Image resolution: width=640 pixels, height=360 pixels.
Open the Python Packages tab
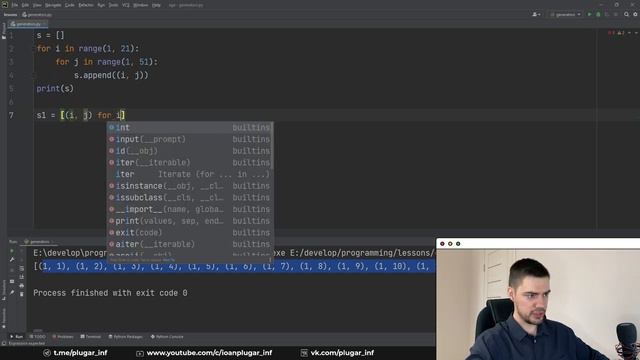click(x=126, y=337)
